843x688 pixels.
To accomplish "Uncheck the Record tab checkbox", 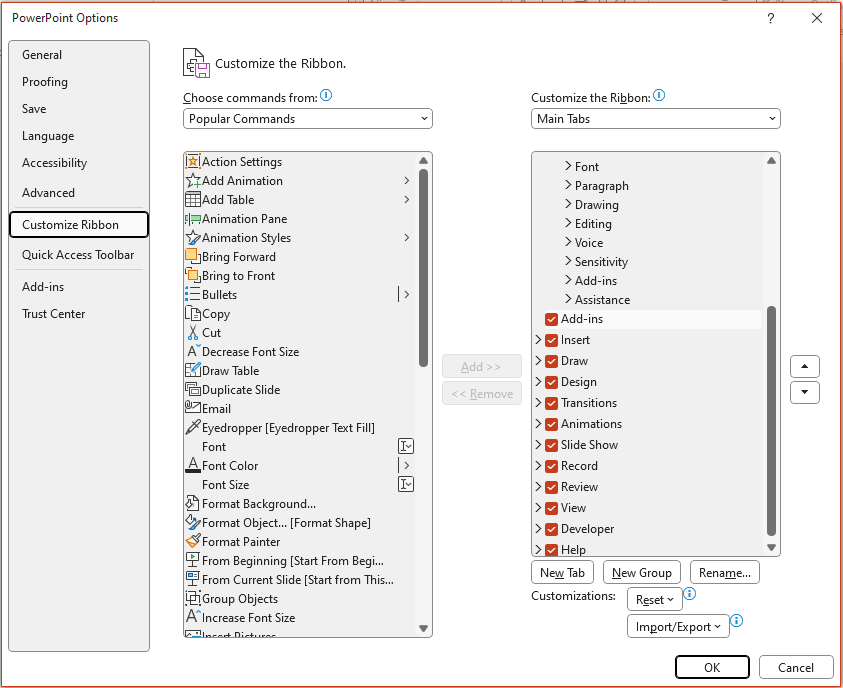I will point(551,466).
